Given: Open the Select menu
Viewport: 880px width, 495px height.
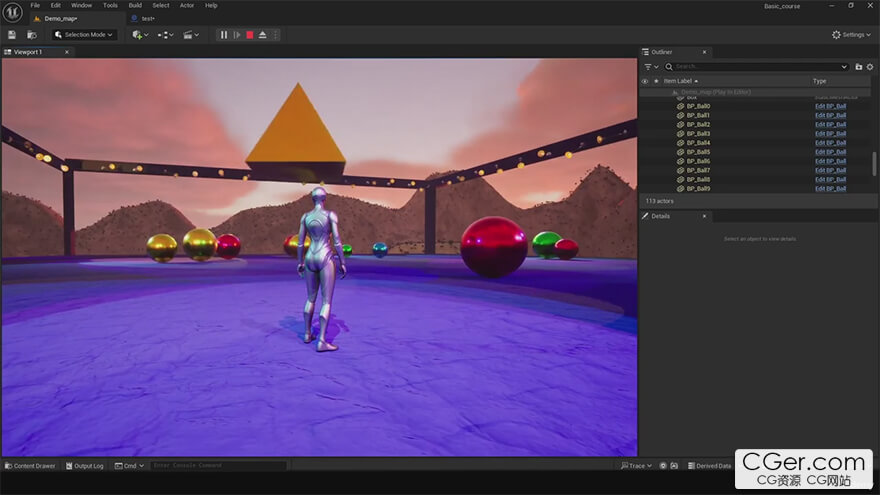Looking at the screenshot, I should 161,5.
